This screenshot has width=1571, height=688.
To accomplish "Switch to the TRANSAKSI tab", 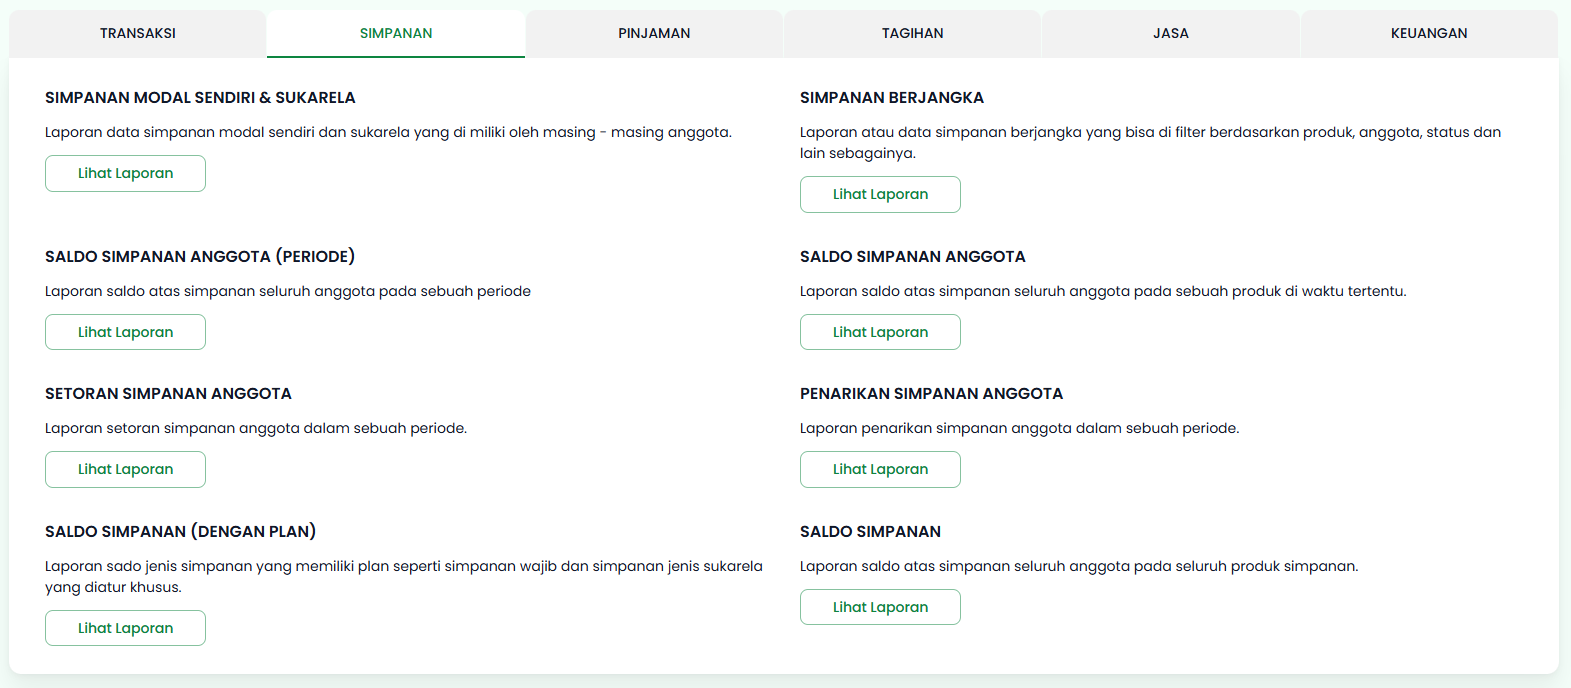I will pos(137,33).
